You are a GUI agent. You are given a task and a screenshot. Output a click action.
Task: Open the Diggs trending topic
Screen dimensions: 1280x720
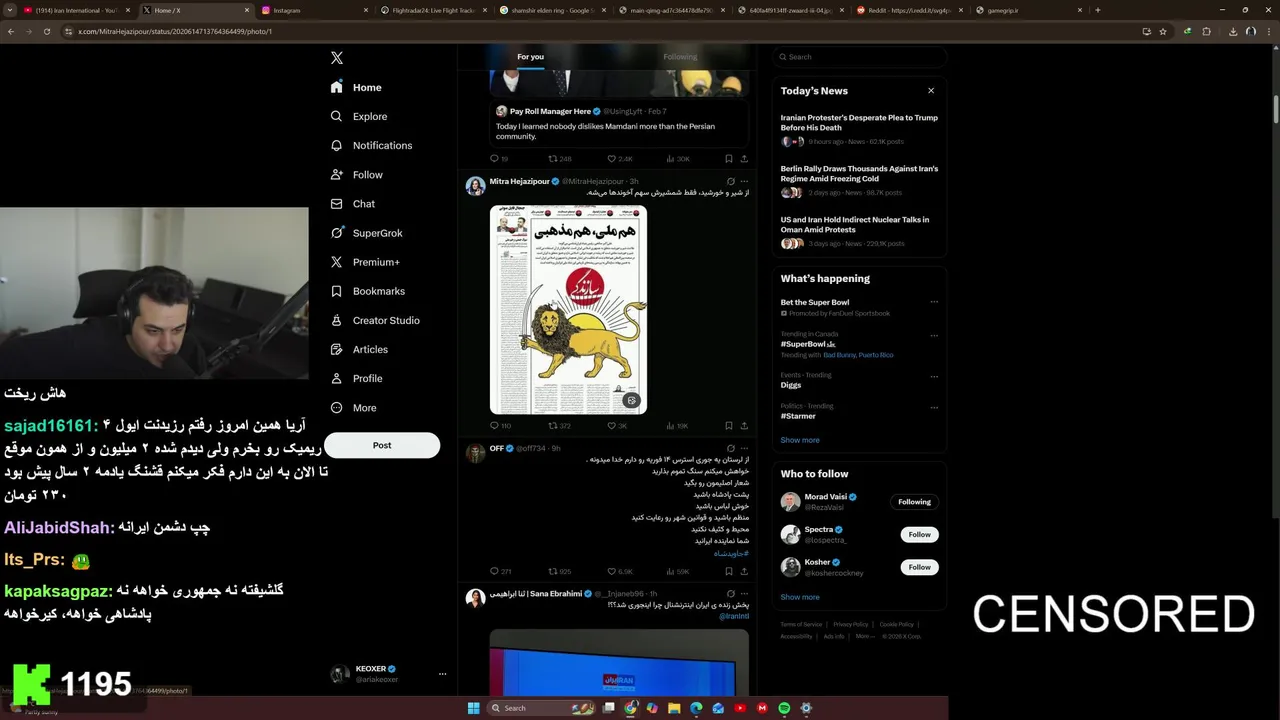[x=790, y=385]
